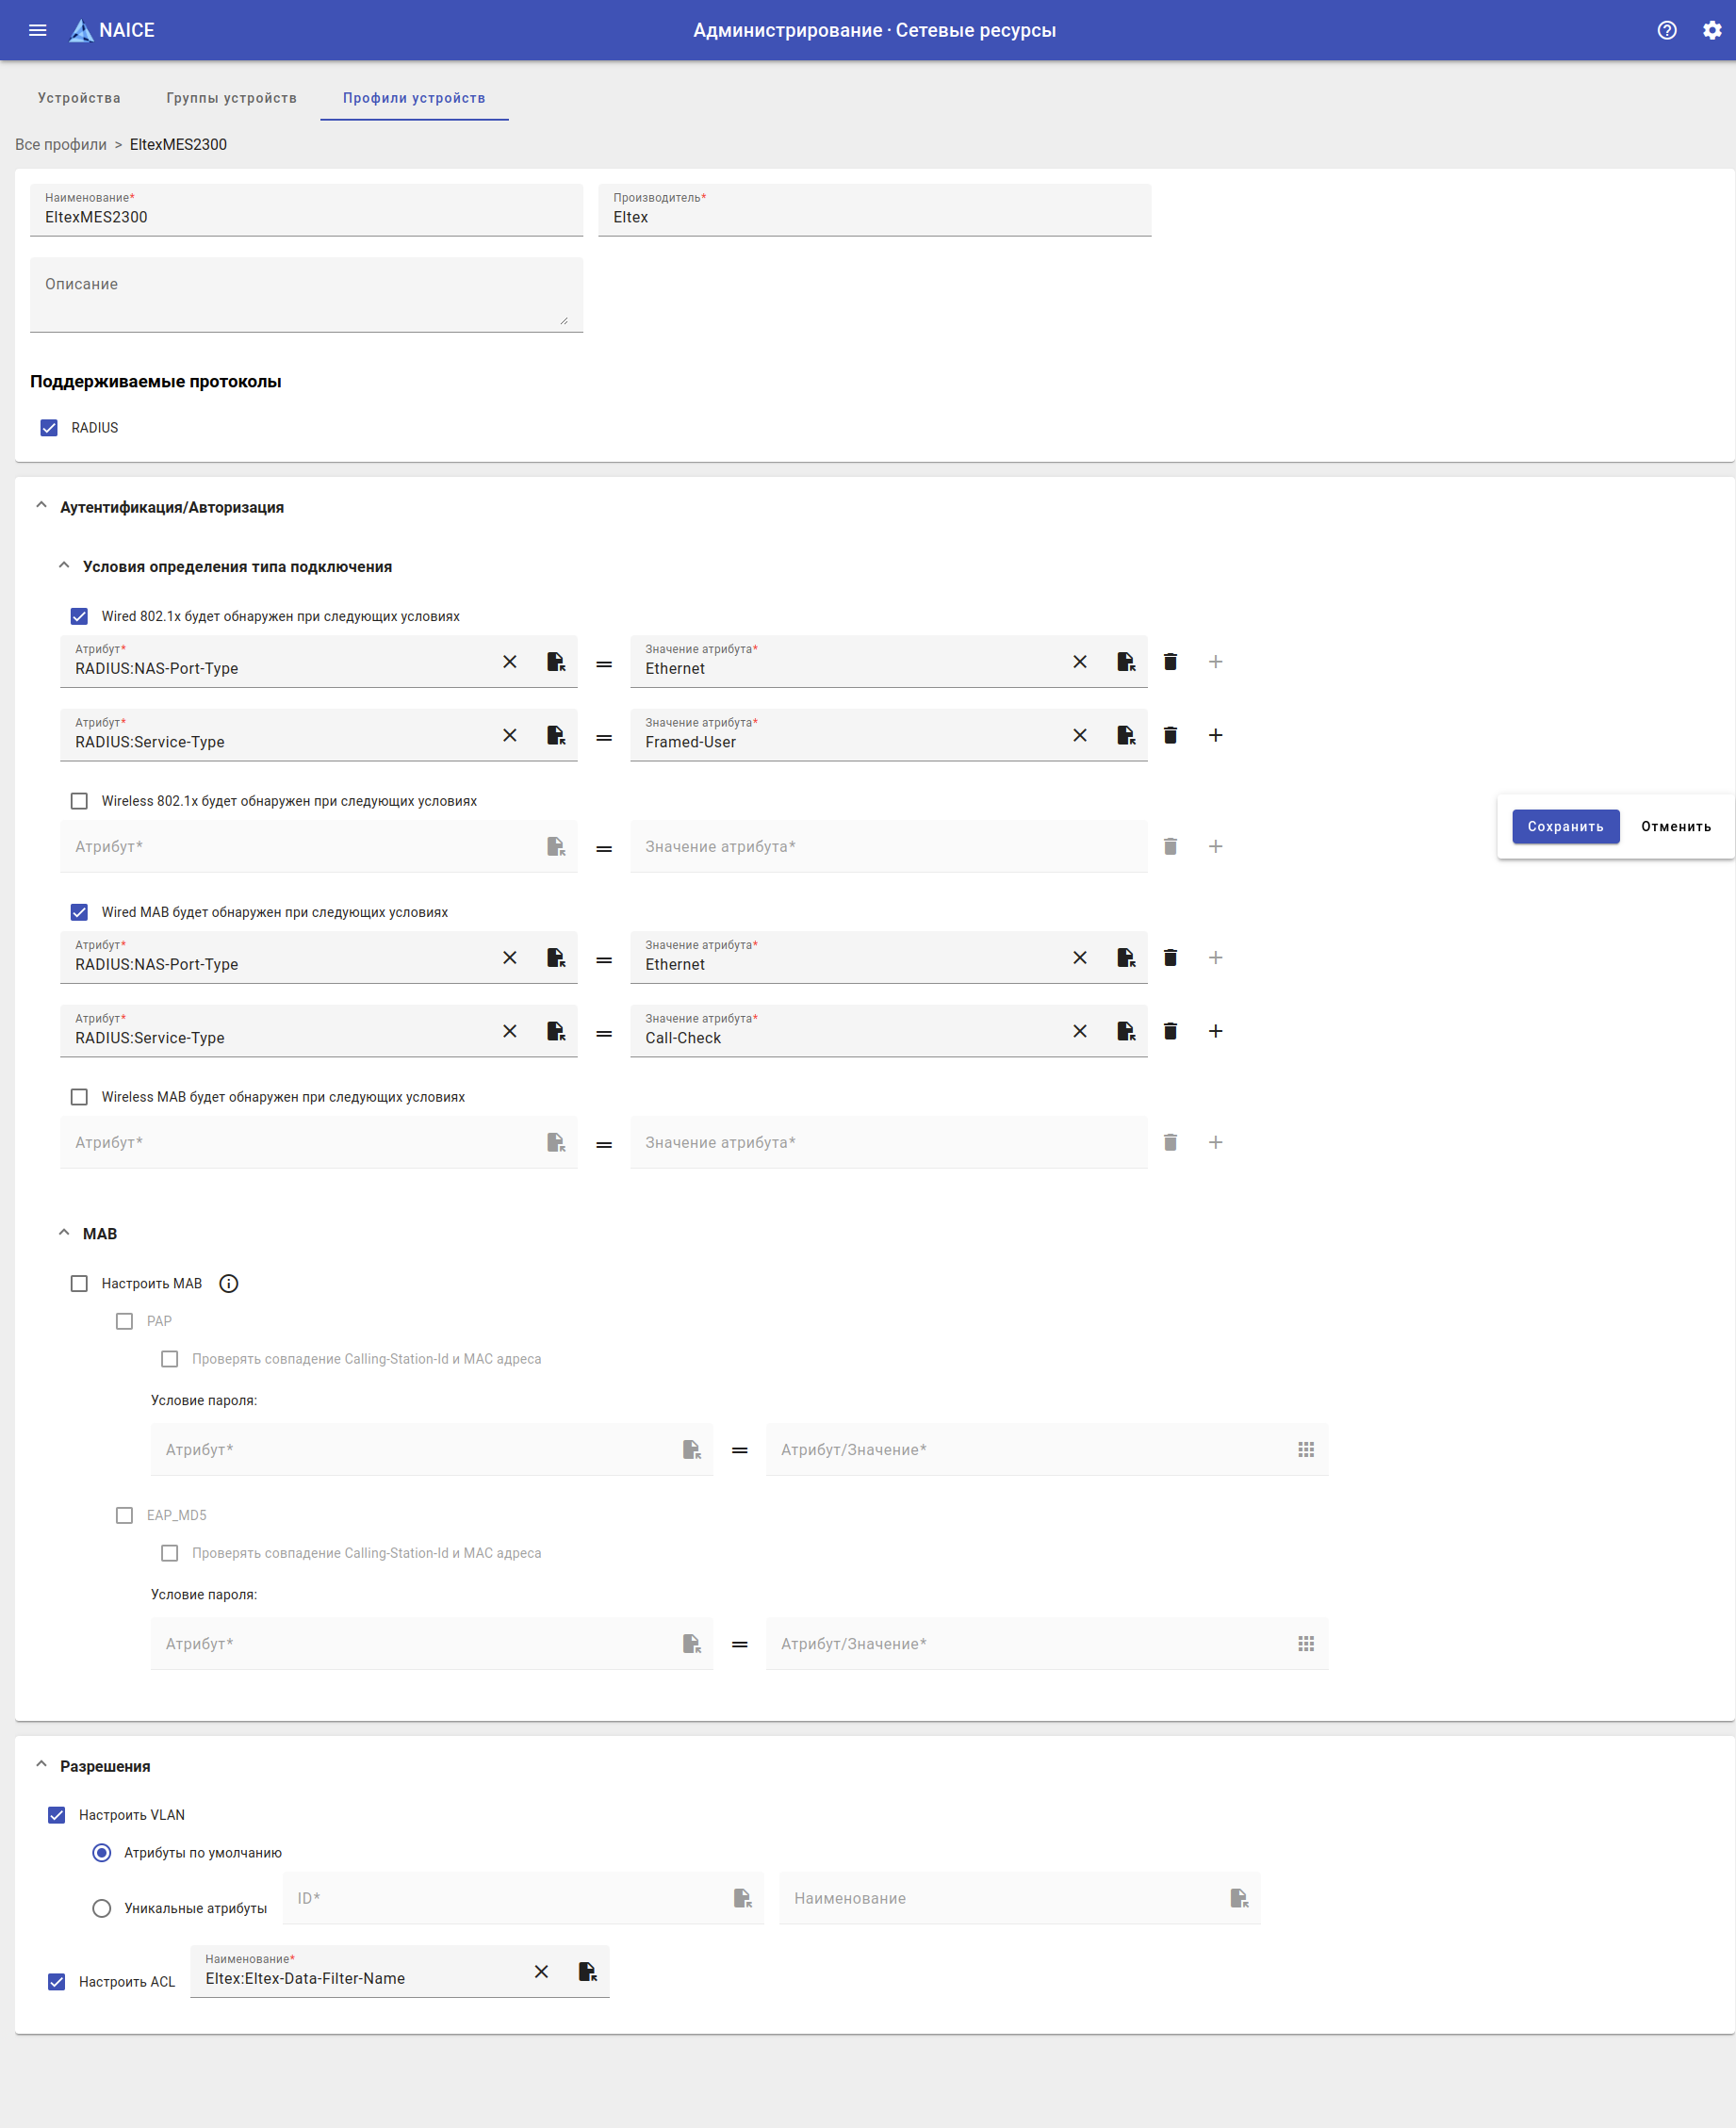1736x2128 pixels.
Task: Collapse the Разрешения section
Action: 41,1765
